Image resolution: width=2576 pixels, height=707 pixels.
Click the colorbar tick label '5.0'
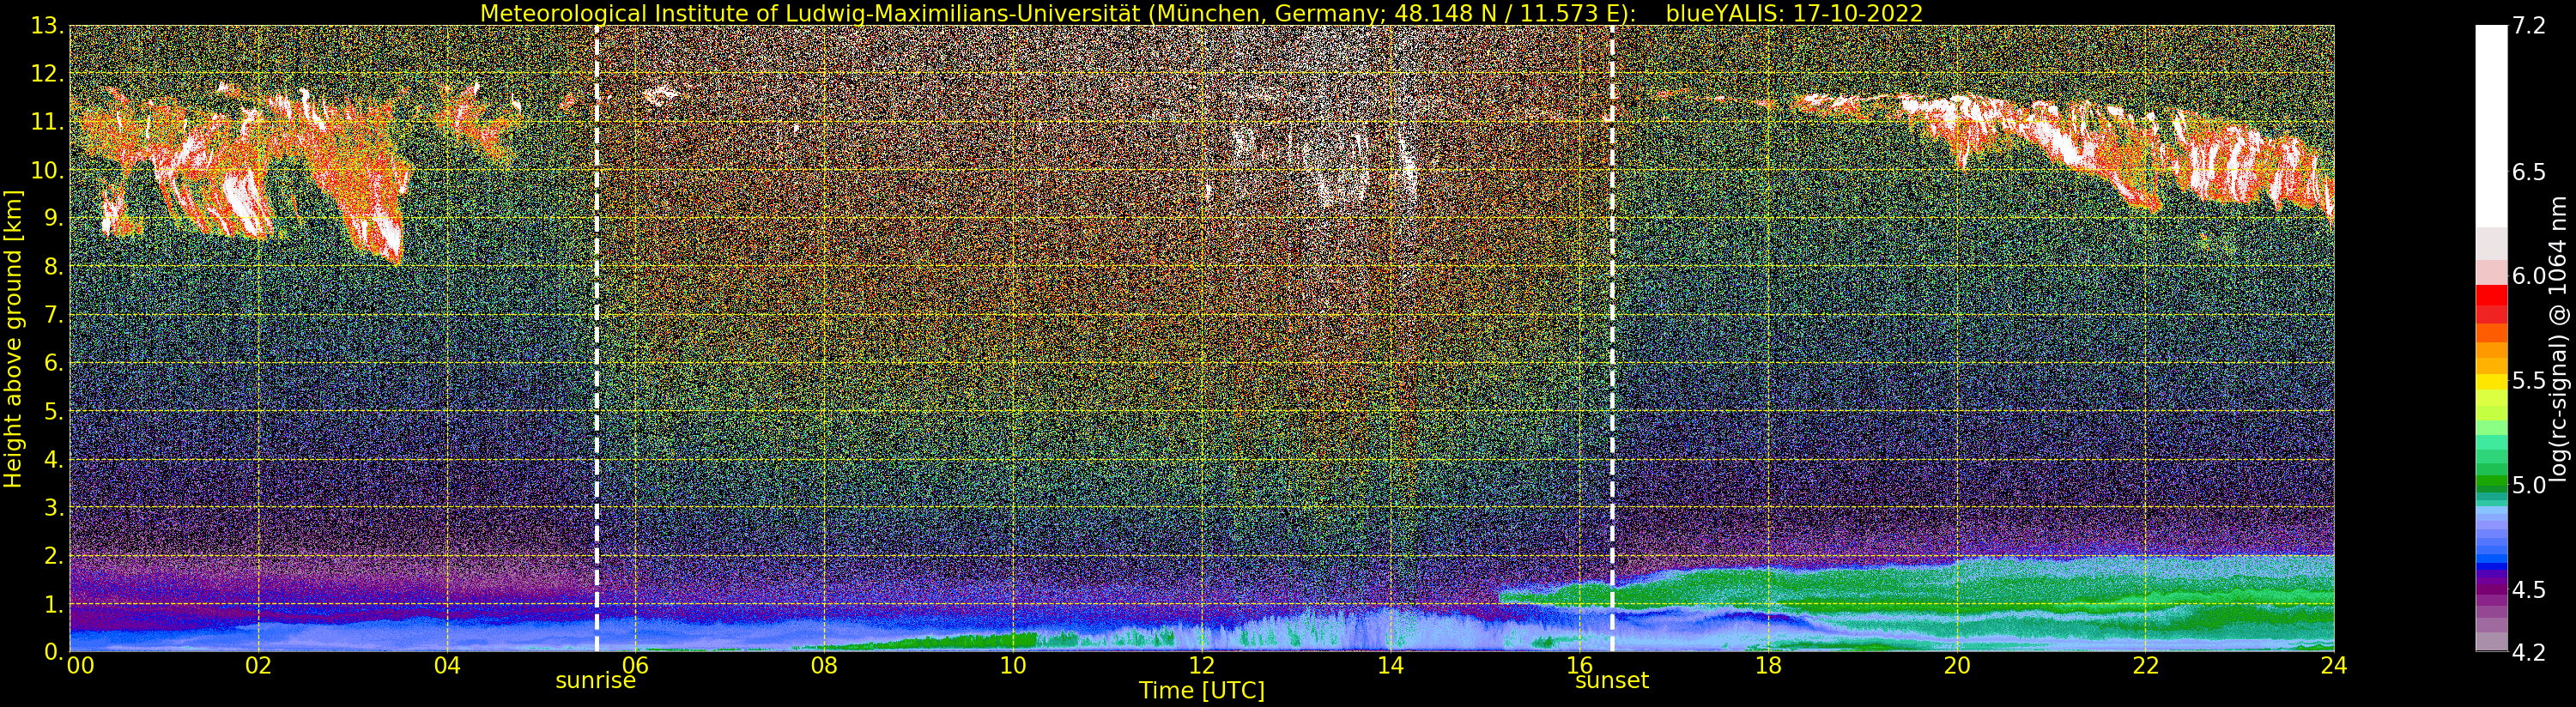[2528, 485]
